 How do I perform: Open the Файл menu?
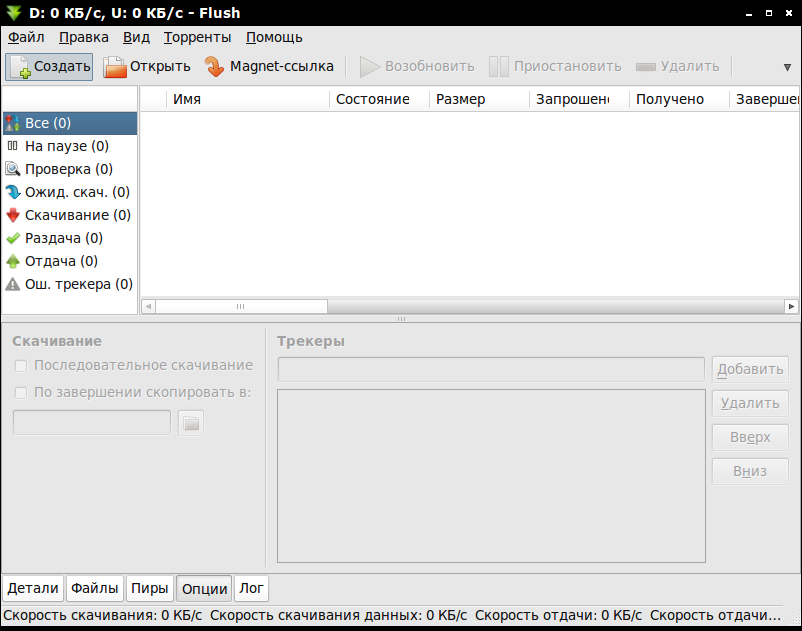[26, 37]
